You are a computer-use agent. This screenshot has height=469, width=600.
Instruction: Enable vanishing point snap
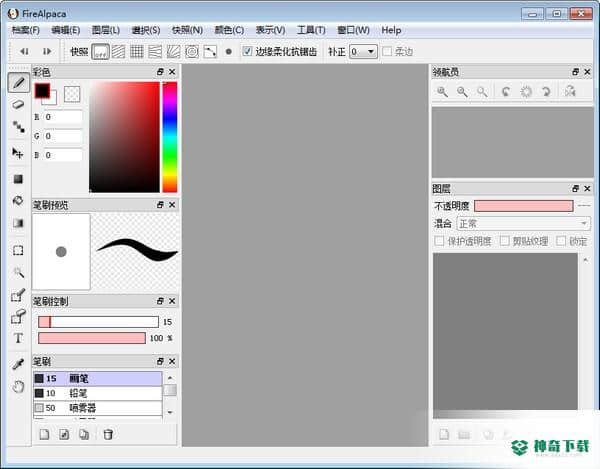point(155,51)
